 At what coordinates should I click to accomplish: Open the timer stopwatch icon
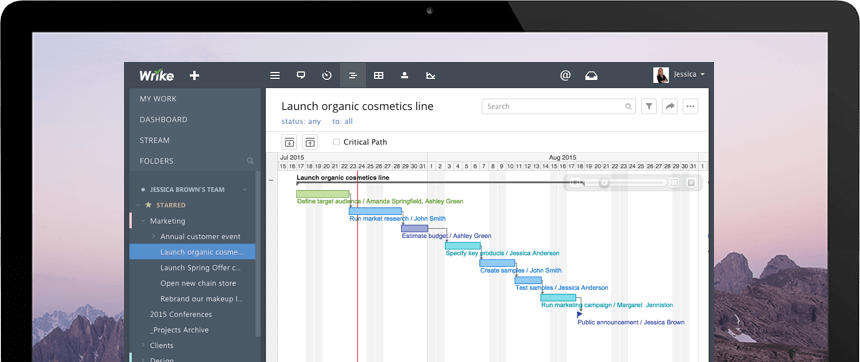point(327,76)
